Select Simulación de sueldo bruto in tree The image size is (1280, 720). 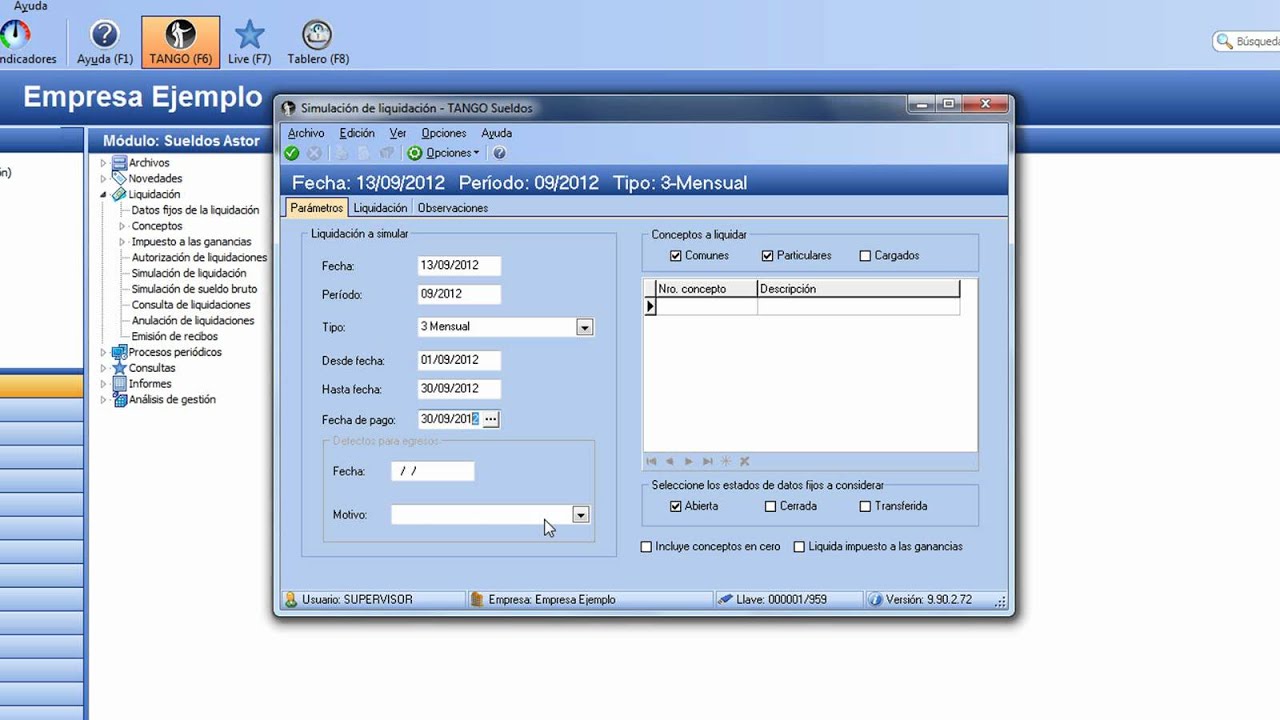[194, 289]
